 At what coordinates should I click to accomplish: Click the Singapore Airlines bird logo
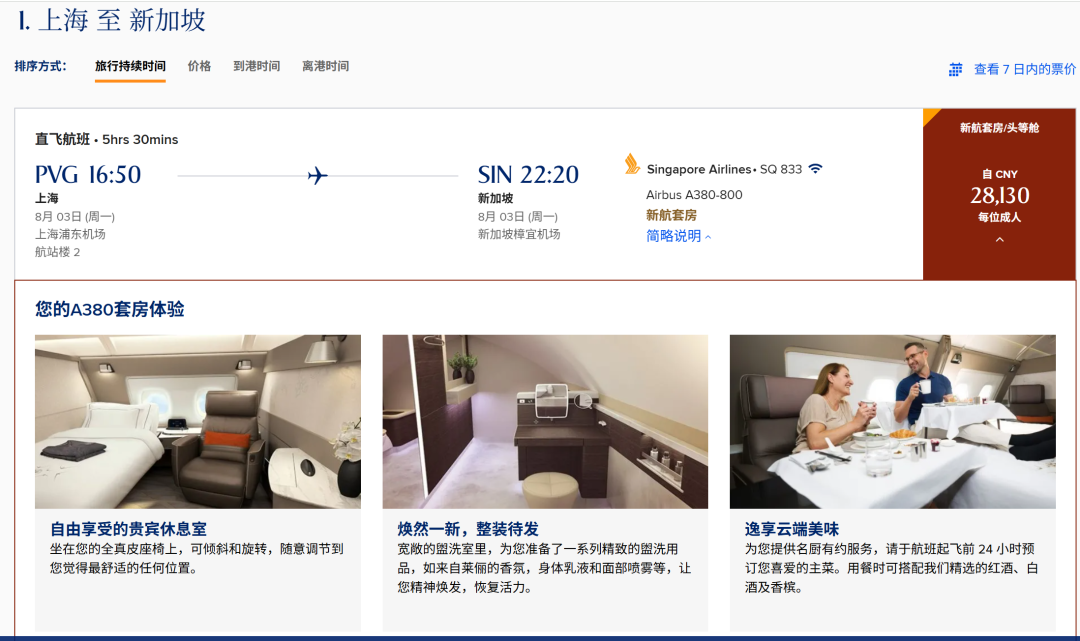632,164
